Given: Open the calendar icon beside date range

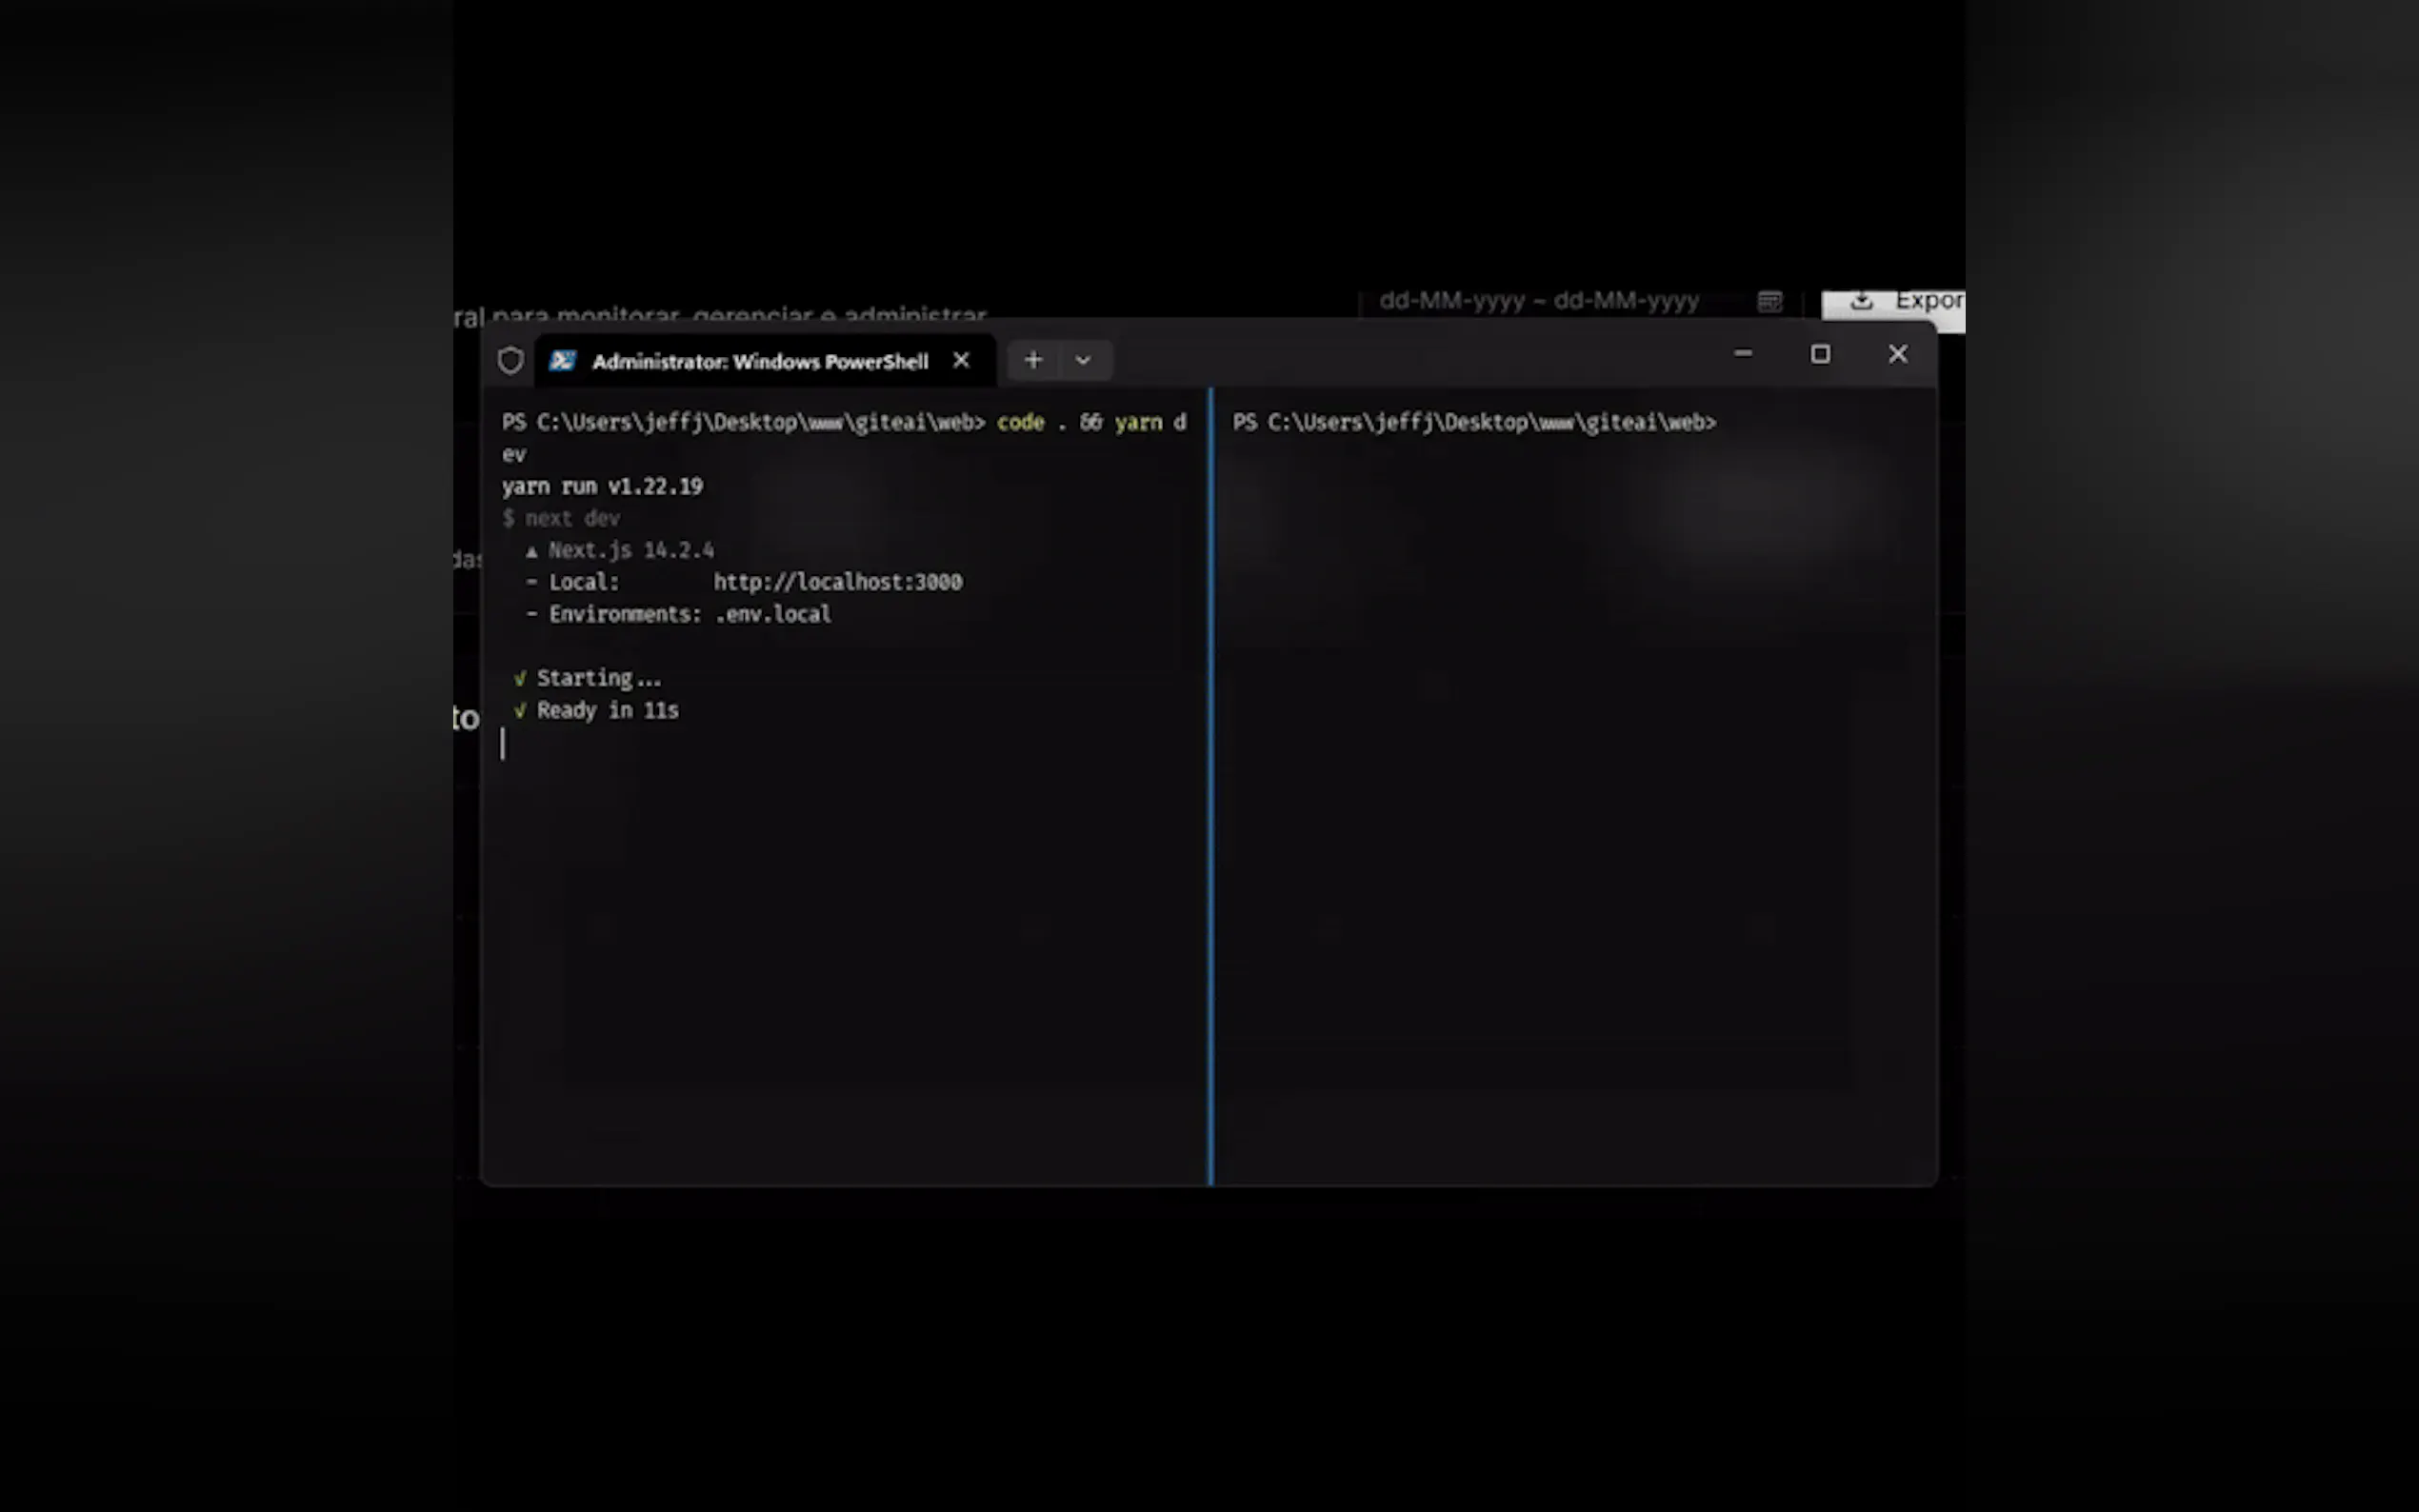Looking at the screenshot, I should (1769, 301).
